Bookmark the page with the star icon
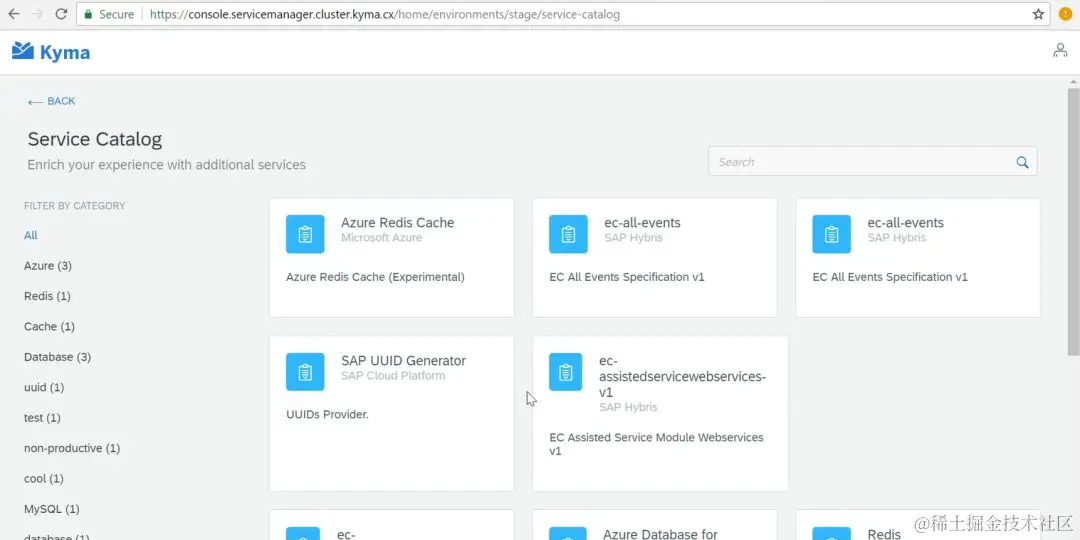This screenshot has width=1080, height=540. 1039,14
